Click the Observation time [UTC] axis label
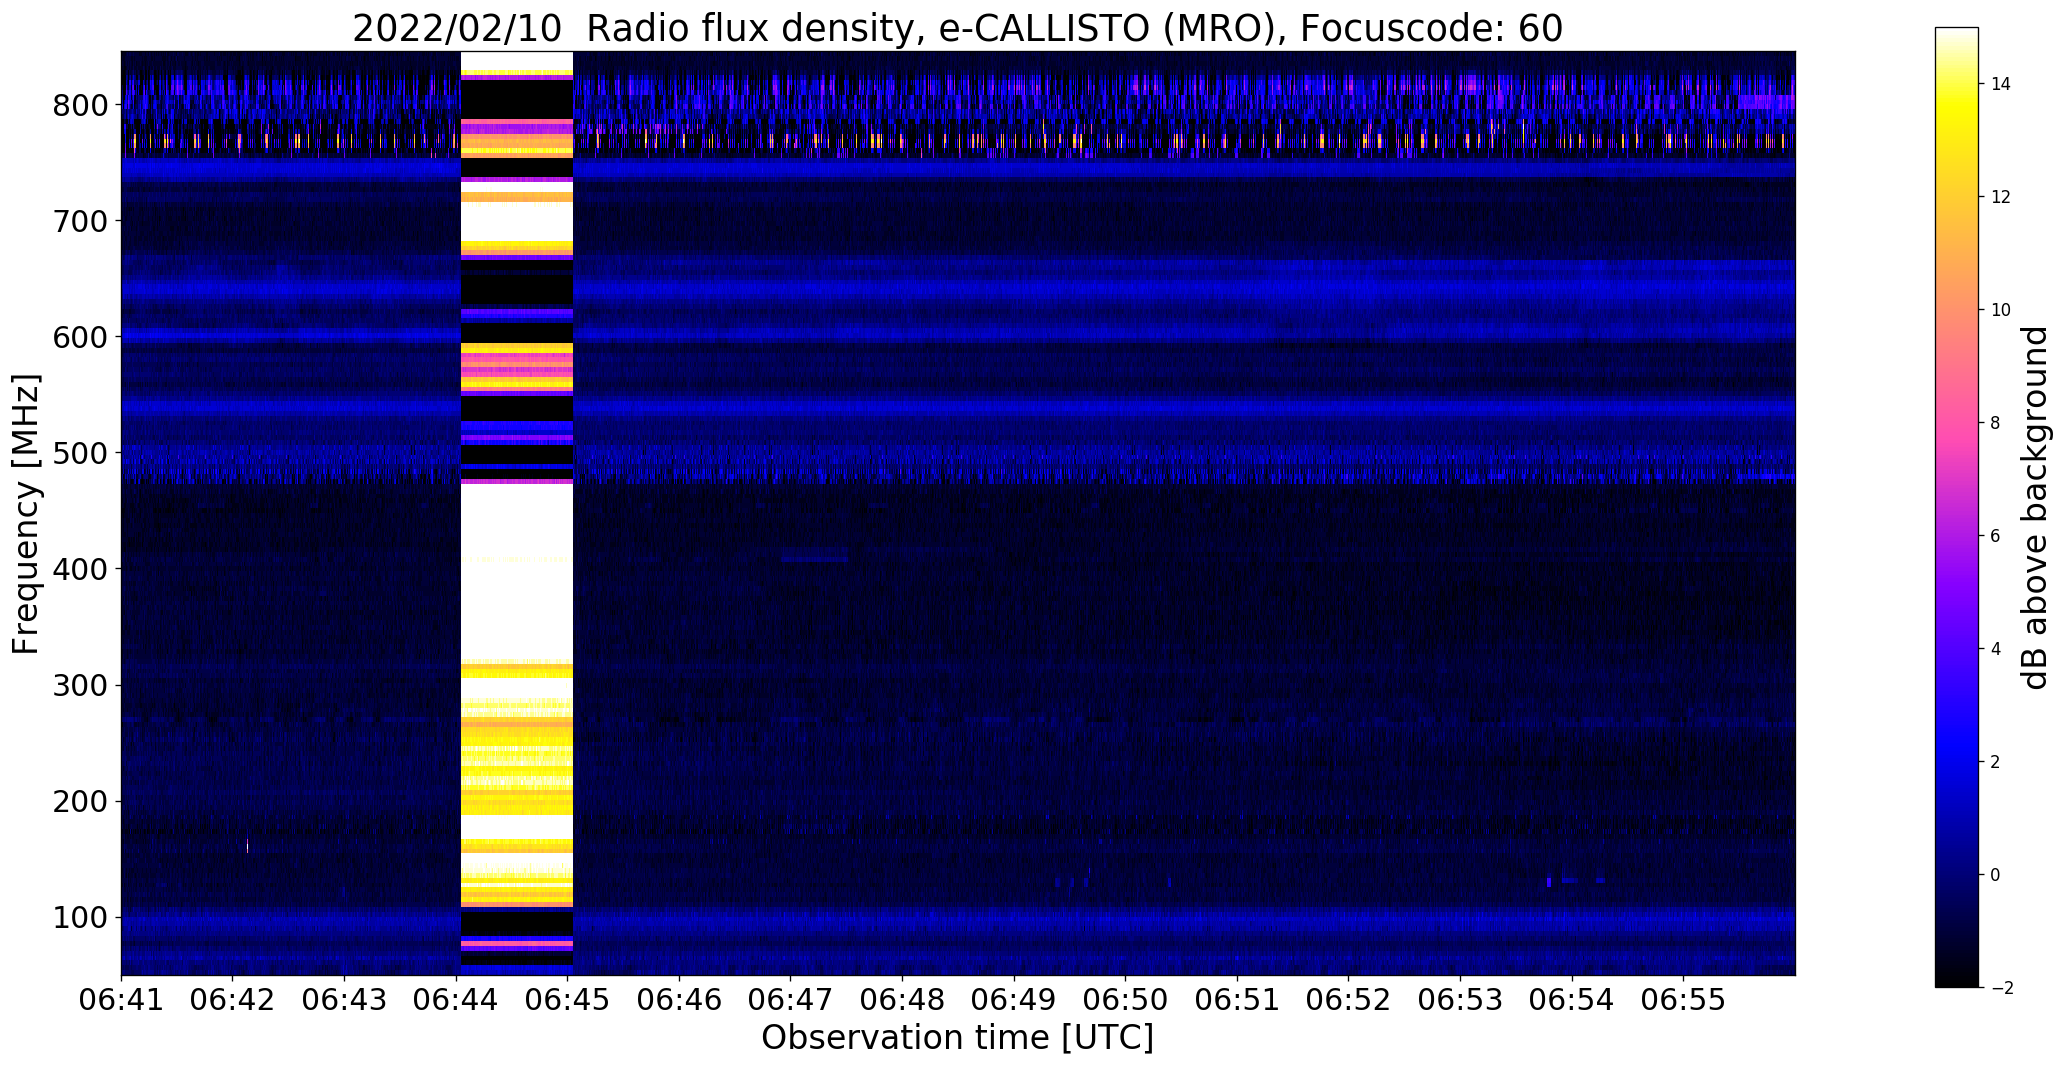The height and width of the screenshot is (1067, 2066). coord(957,1038)
